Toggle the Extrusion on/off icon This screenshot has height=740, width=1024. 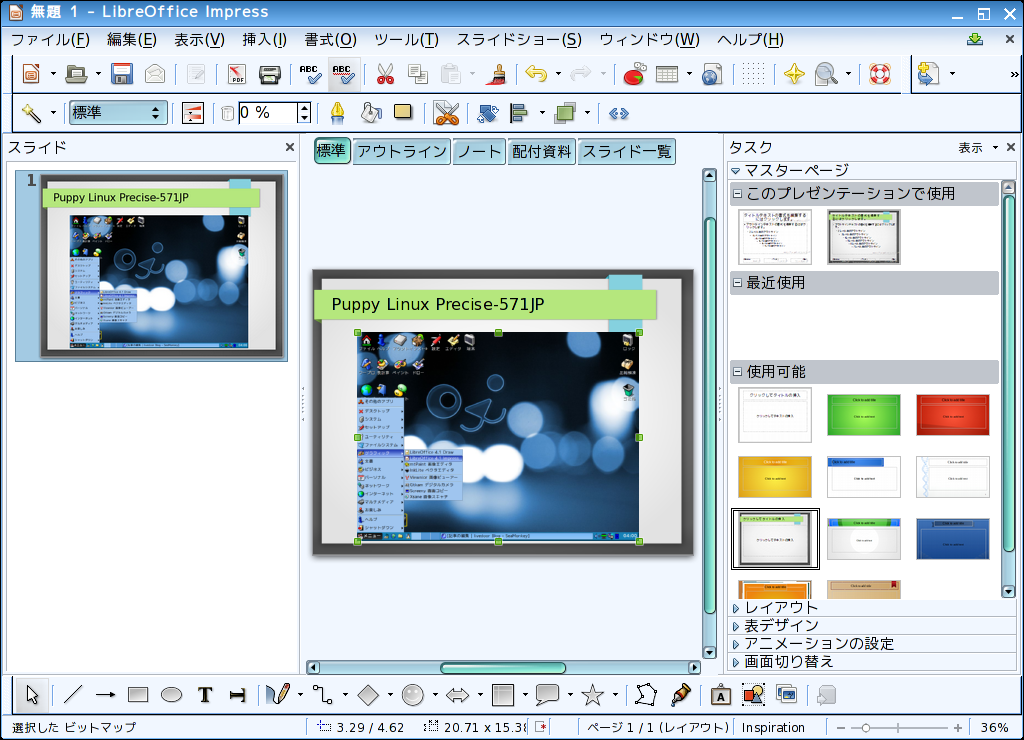coord(826,695)
